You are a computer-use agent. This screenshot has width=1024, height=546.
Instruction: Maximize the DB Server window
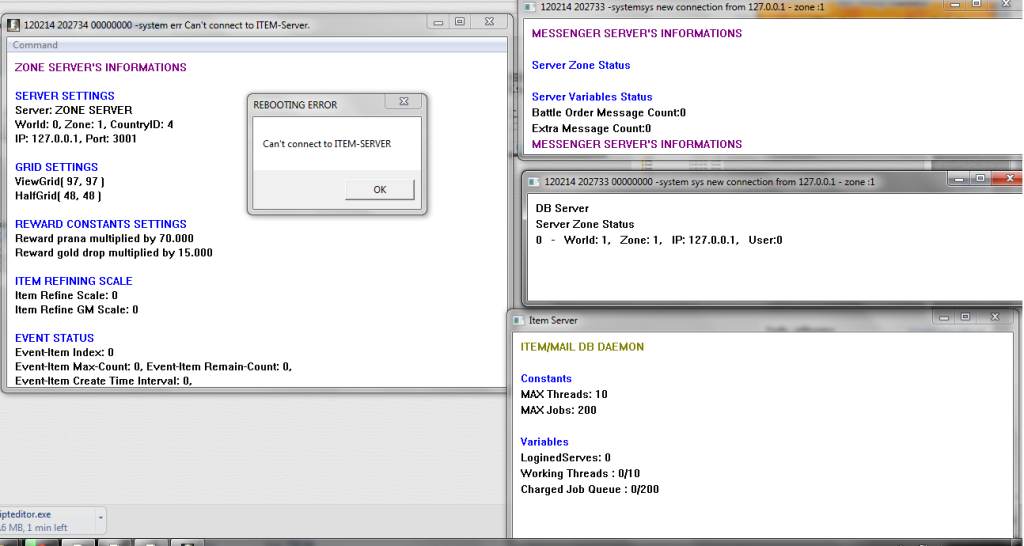point(979,178)
